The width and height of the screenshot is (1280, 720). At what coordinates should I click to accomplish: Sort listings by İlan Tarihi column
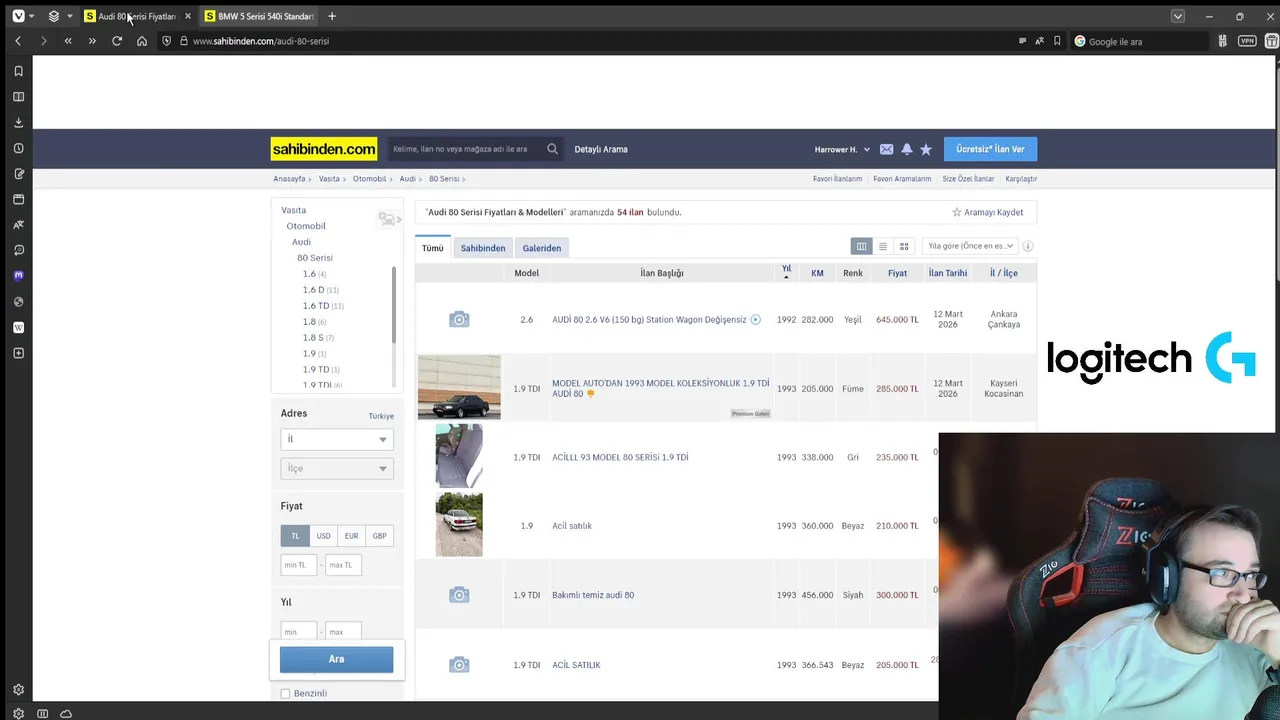pos(948,273)
